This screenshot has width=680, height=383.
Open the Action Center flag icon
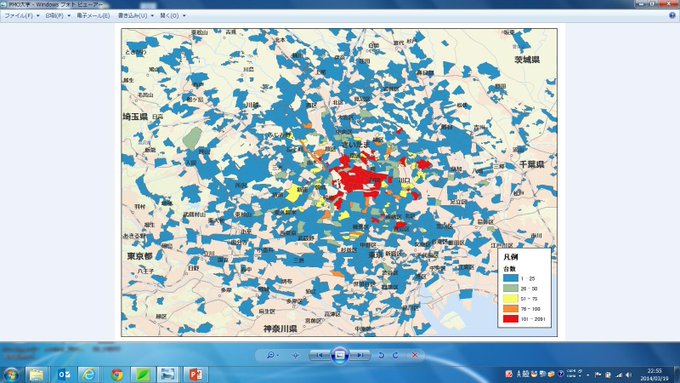tap(598, 375)
